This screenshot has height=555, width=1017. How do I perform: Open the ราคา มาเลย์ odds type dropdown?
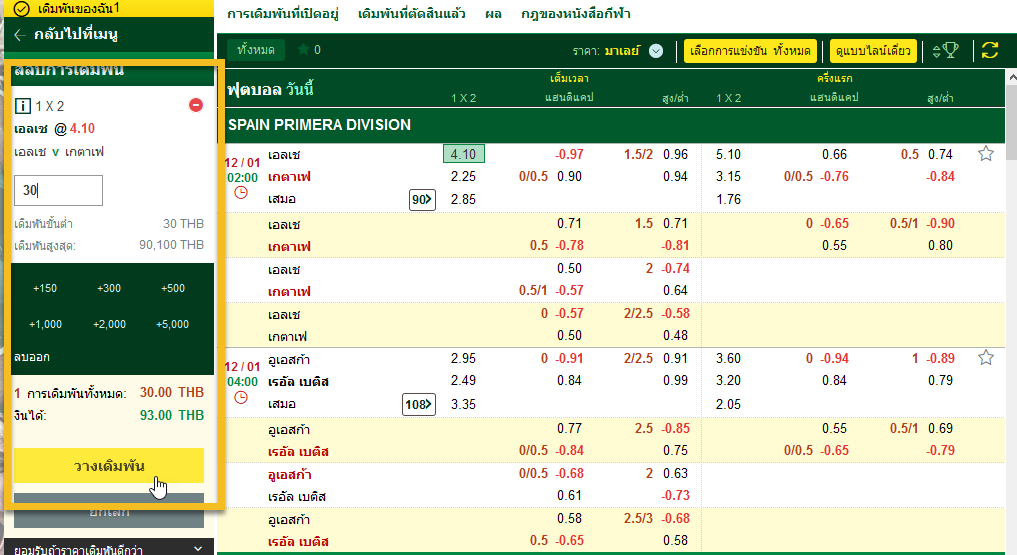click(655, 51)
